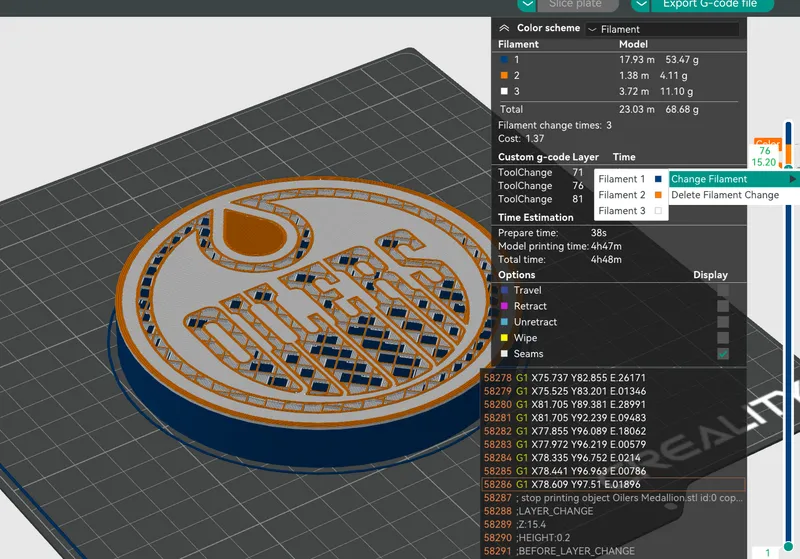Expand the Change Filament submenu arrow

pyautogui.click(x=792, y=179)
